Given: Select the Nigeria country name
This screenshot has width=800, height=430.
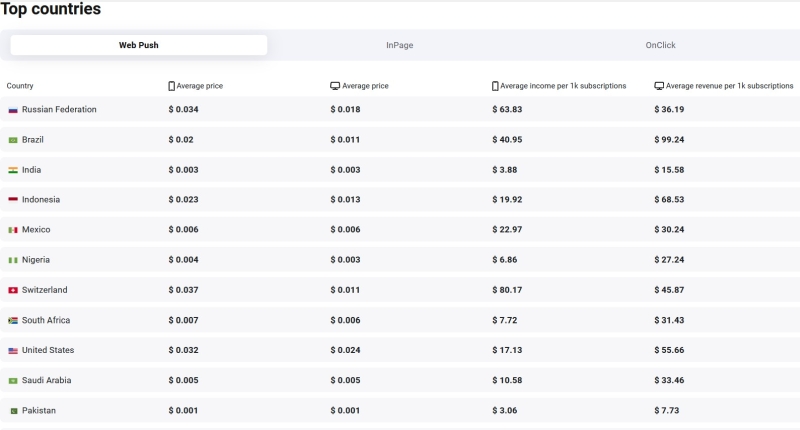Looking at the screenshot, I should pyautogui.click(x=36, y=260).
